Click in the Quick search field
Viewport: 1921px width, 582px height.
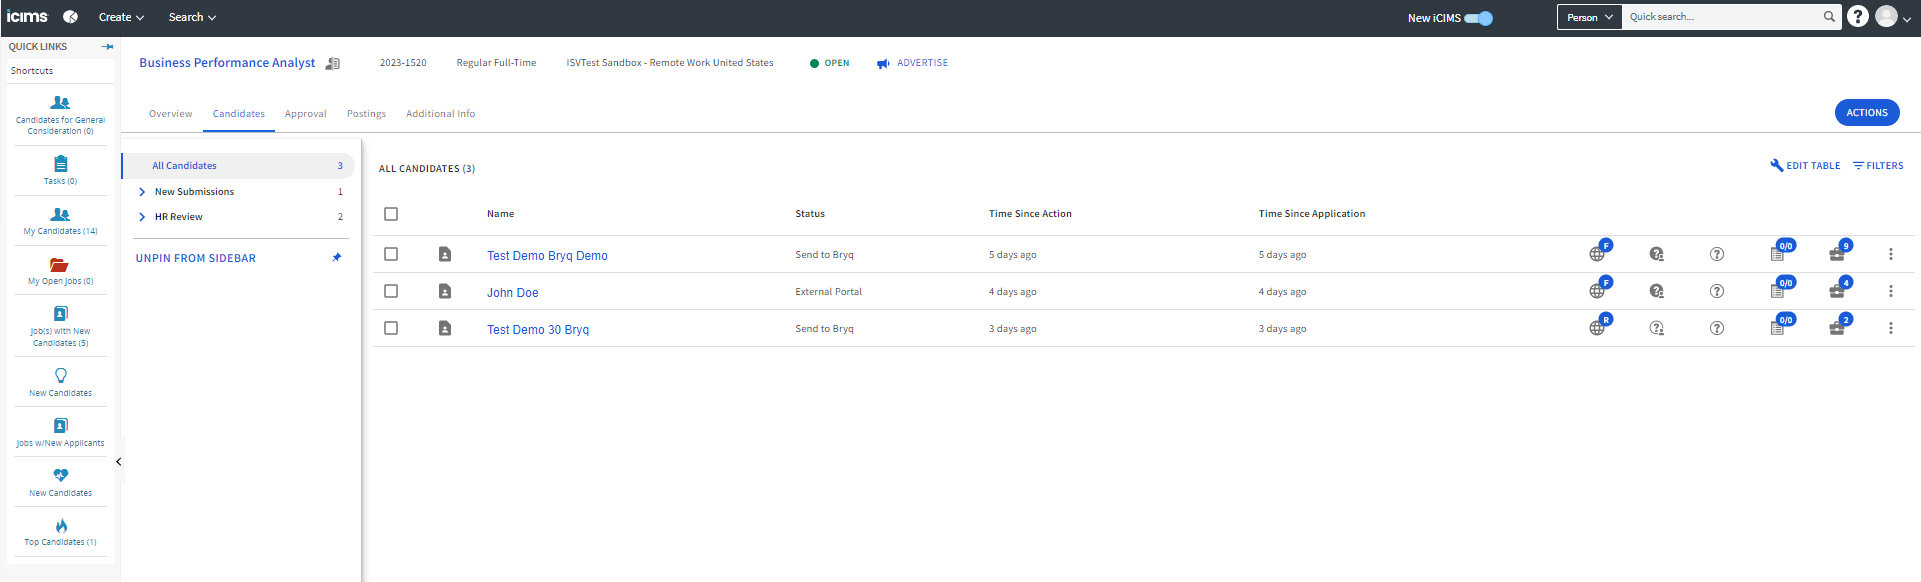coord(1720,17)
